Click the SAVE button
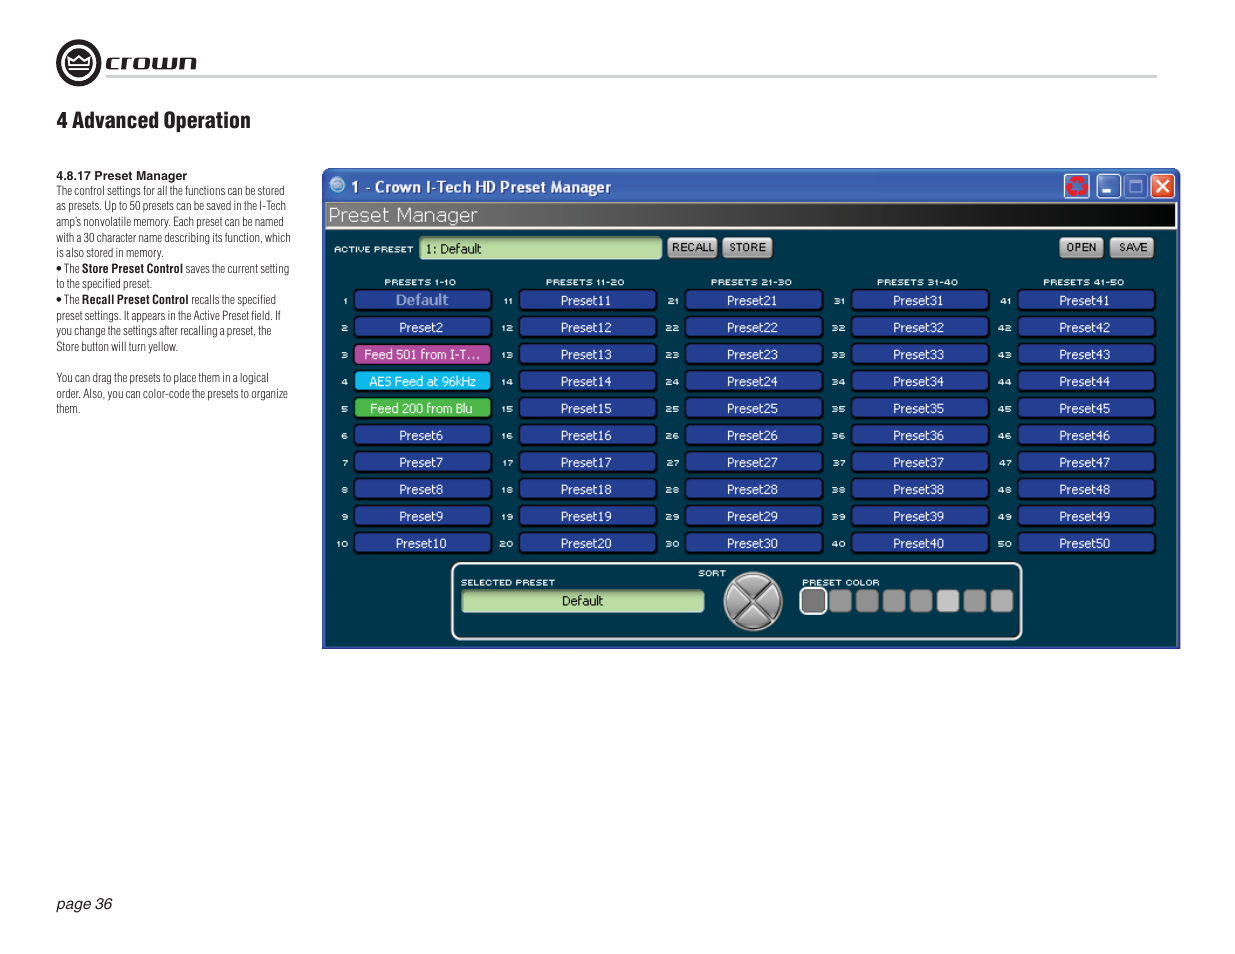This screenshot has height=954, width=1235. point(1132,247)
